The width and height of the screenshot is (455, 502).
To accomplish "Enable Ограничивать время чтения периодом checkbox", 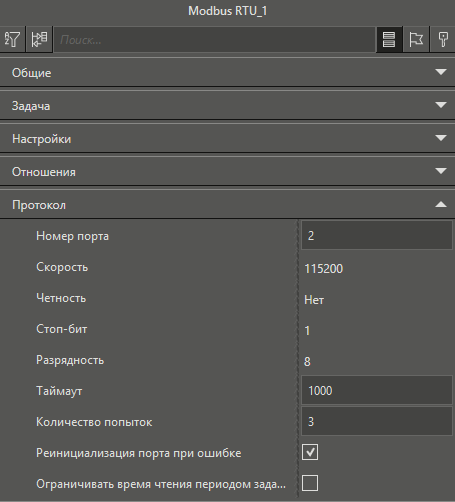I will pos(310,483).
